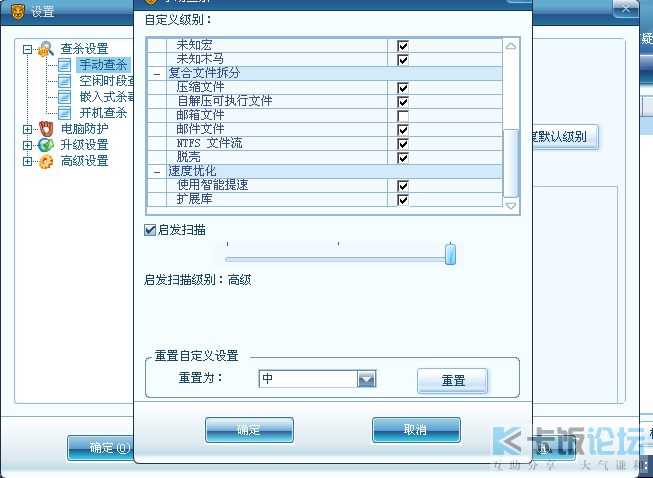Click the 使用智能提速 row label

tap(212, 185)
